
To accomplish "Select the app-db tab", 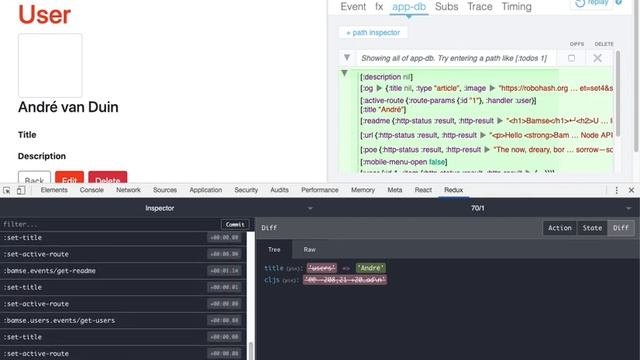I will [409, 7].
